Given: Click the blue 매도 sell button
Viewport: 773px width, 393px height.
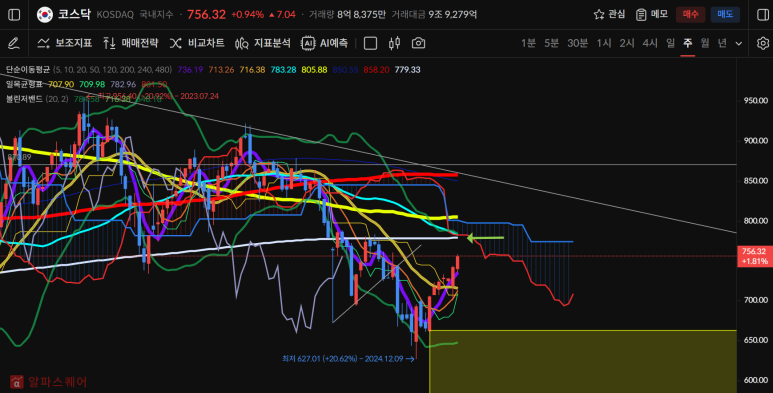Looking at the screenshot, I should click(725, 14).
